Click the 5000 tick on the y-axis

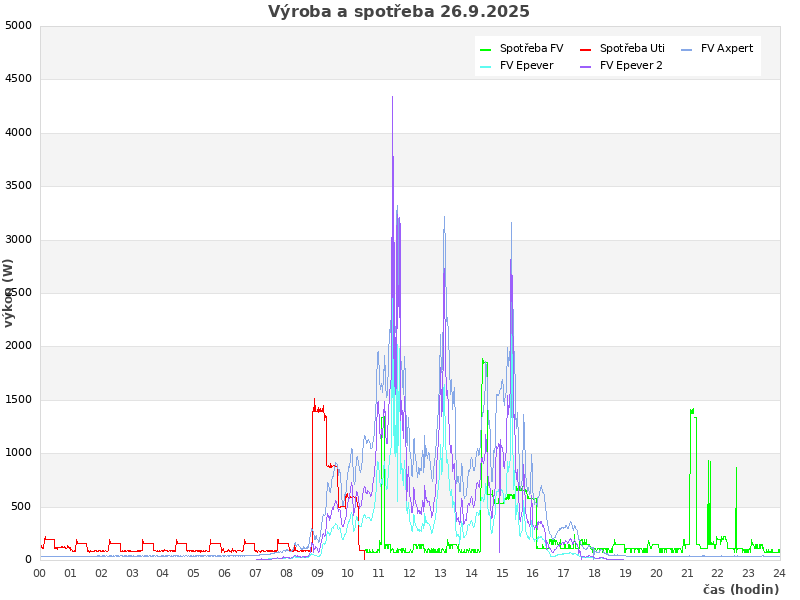19,25
